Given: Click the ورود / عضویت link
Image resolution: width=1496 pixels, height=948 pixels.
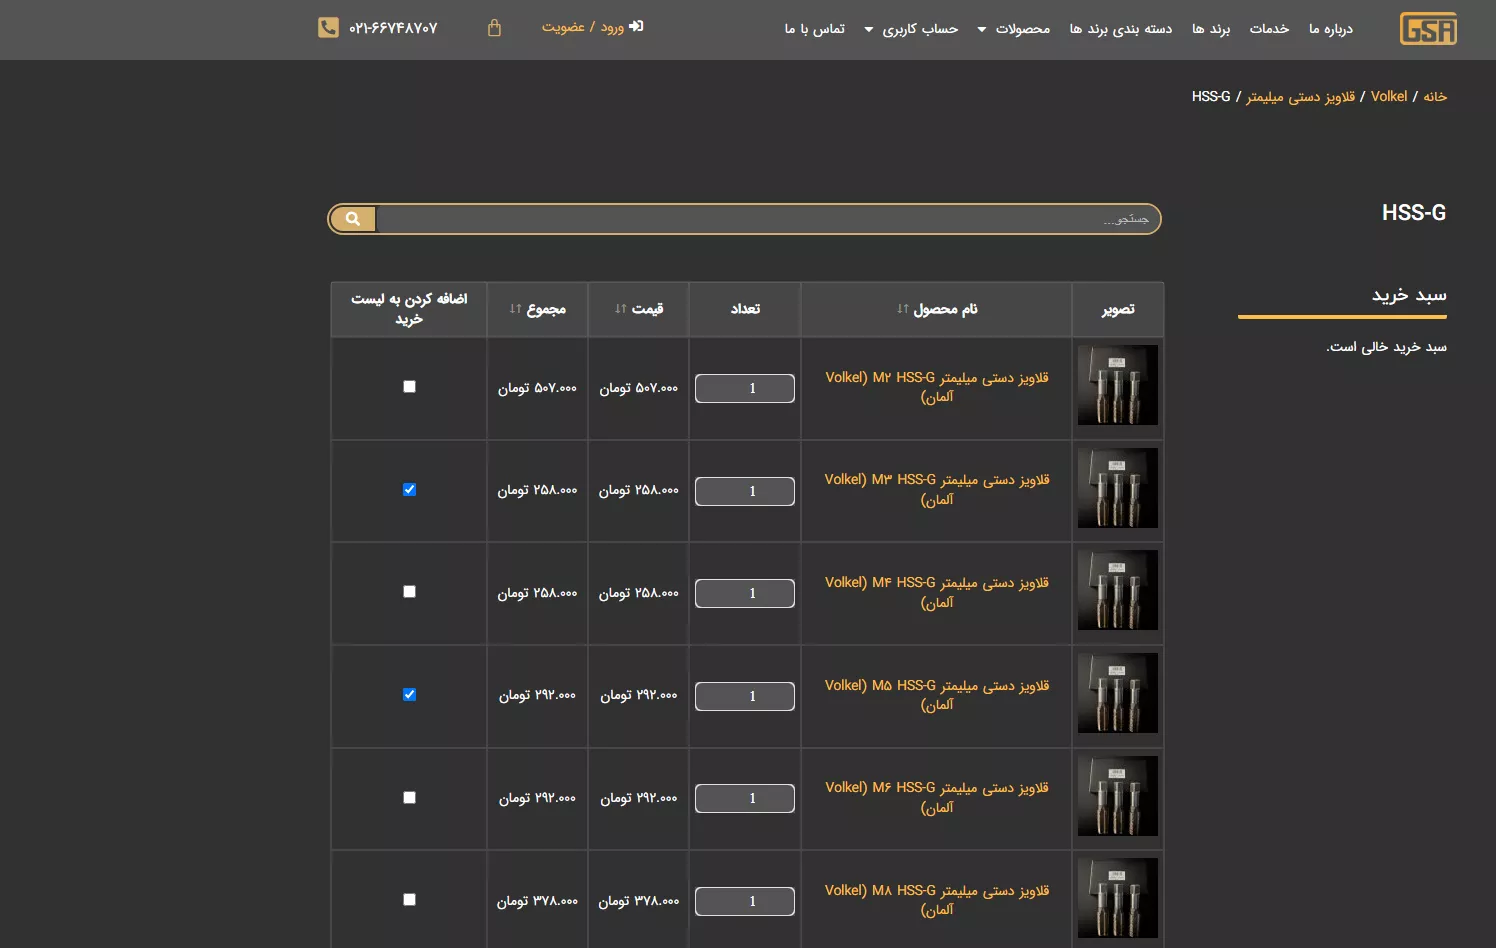Looking at the screenshot, I should click(x=583, y=27).
